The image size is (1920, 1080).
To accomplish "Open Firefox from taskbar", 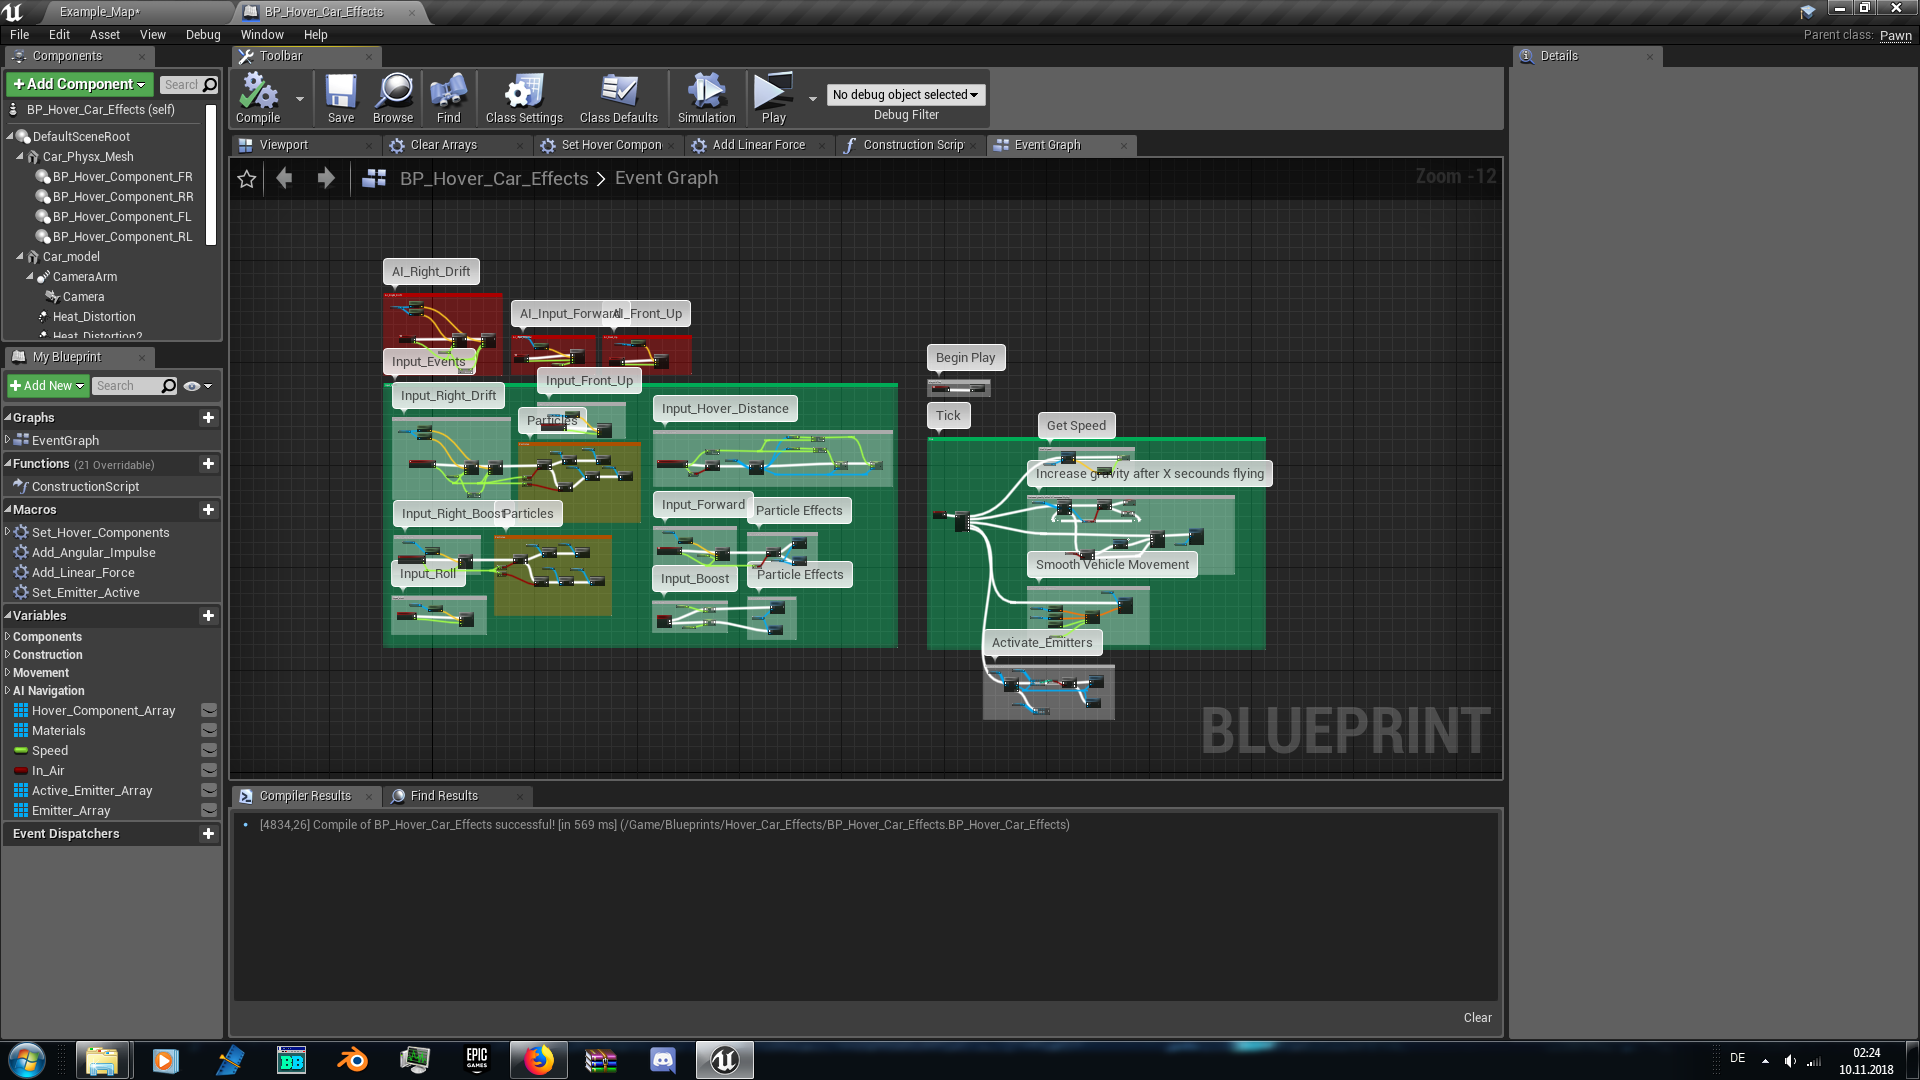I will point(539,1060).
